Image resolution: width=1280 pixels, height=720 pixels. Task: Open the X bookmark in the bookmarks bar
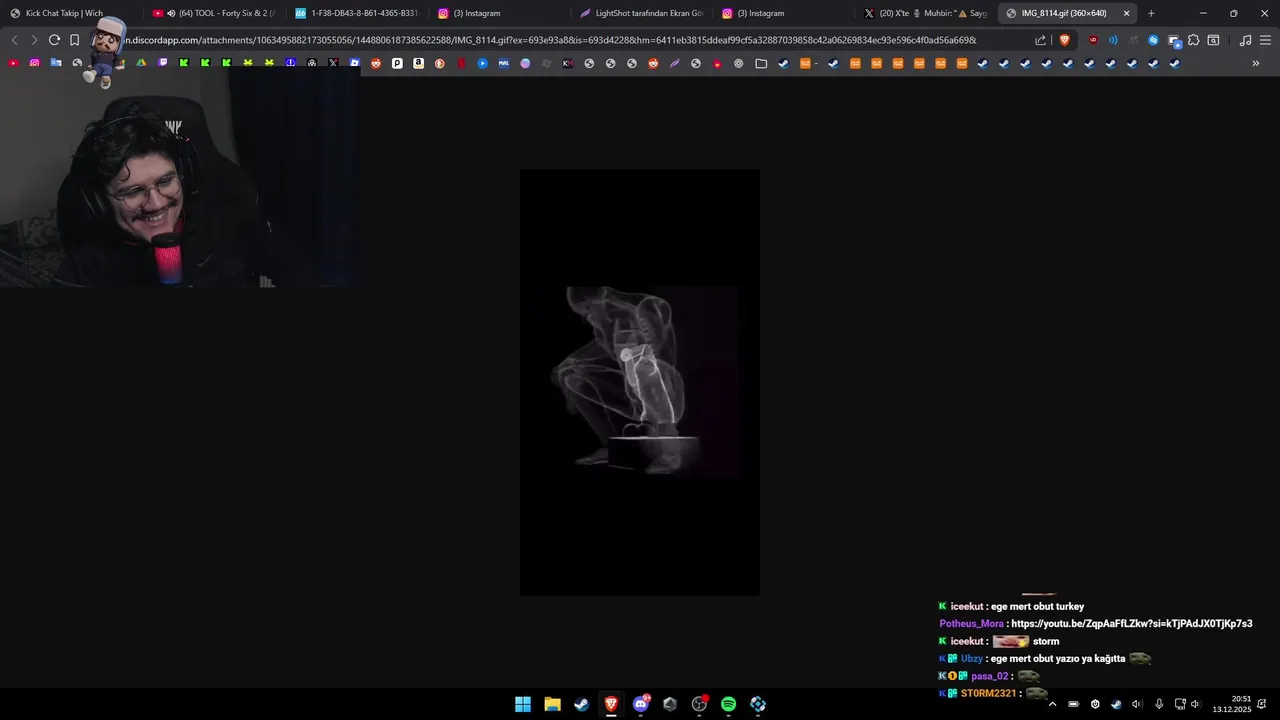pyautogui.click(x=333, y=63)
